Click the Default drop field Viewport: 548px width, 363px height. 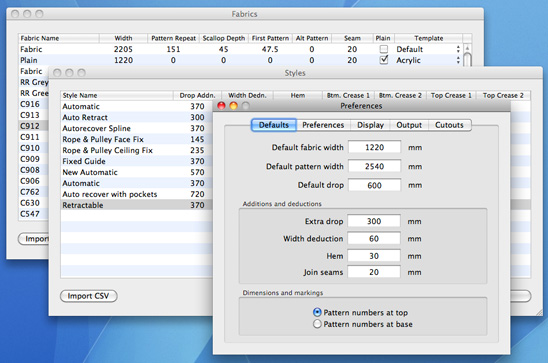point(374,185)
